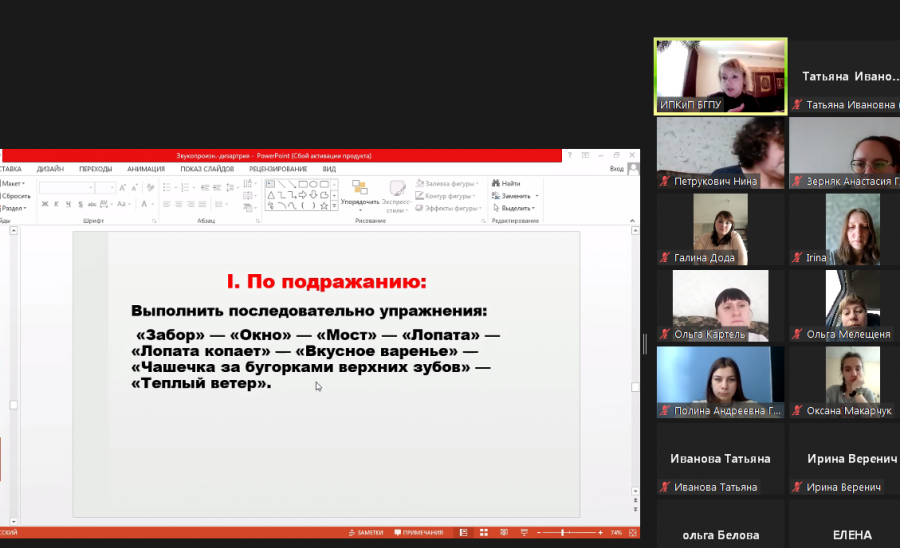Open slide sorter view in status bar

[x=484, y=533]
